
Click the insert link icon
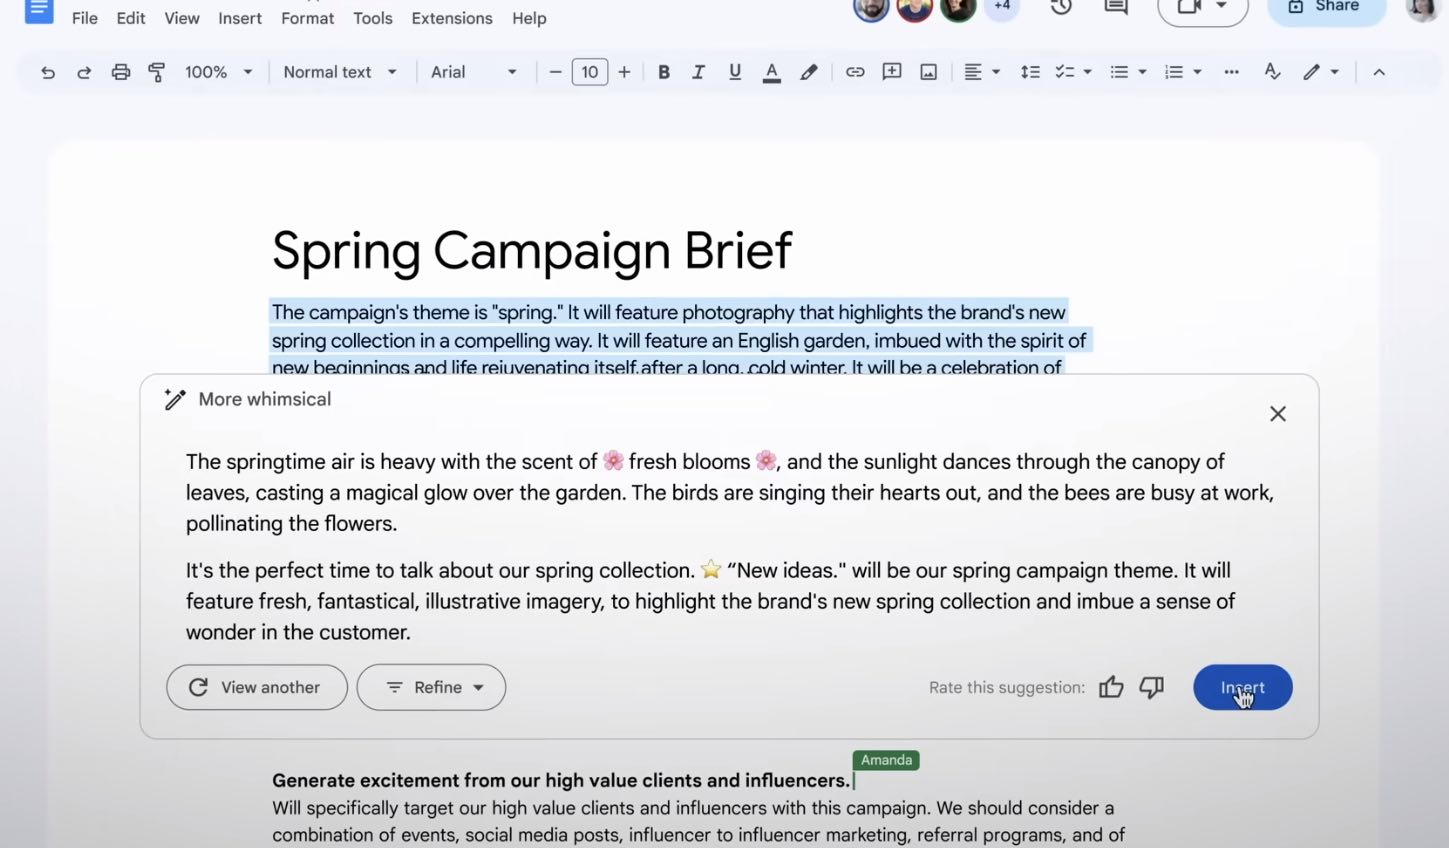tap(855, 72)
